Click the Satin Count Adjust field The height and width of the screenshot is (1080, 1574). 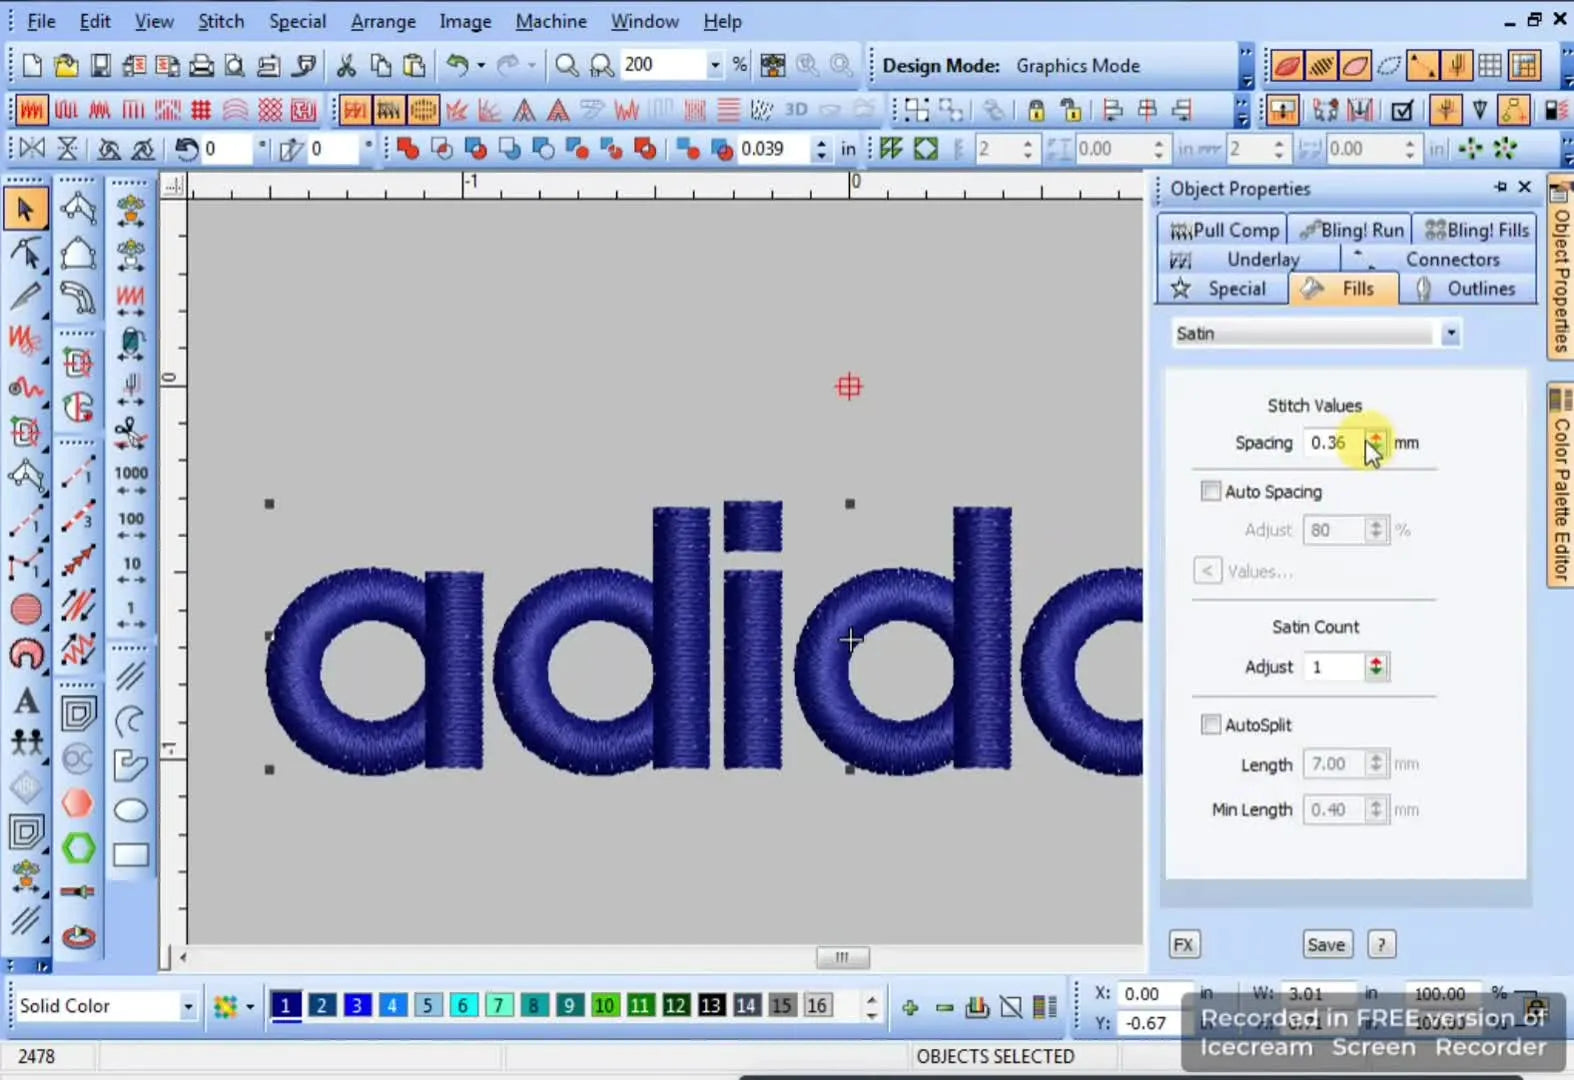tap(1335, 666)
